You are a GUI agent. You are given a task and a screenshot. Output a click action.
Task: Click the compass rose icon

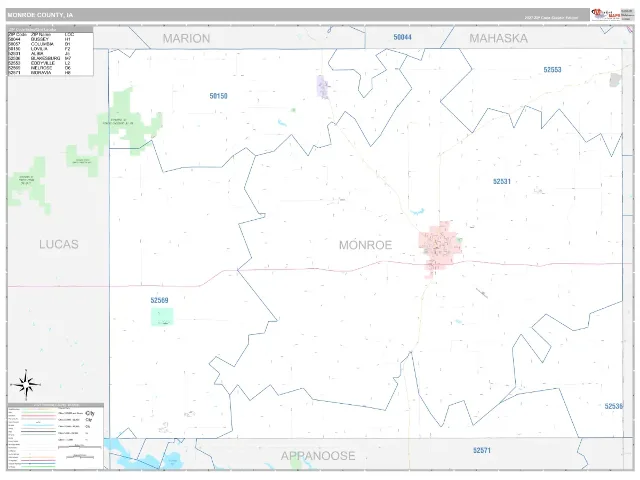tap(26, 384)
